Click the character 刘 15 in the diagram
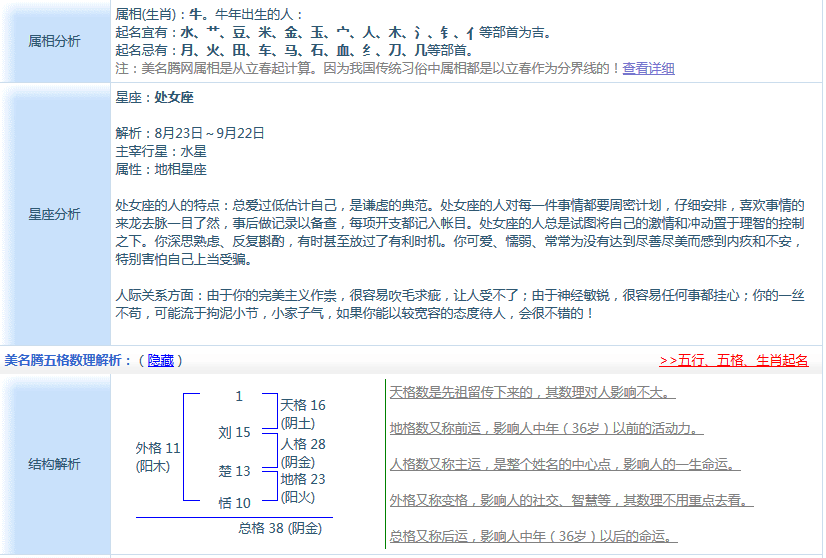826x558 pixels. point(234,432)
